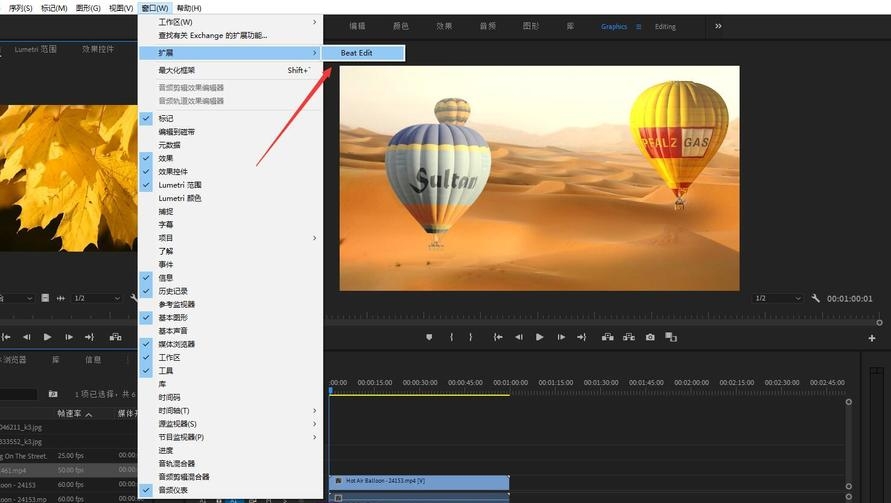Image resolution: width=891 pixels, height=503 pixels.
Task: Select Hot Air Balloon clip in timeline
Action: click(419, 481)
